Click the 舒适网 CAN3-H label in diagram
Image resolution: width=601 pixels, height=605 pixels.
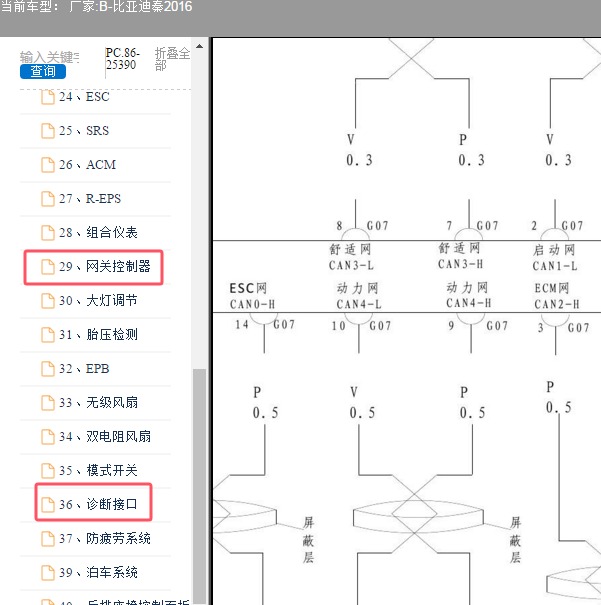point(460,256)
